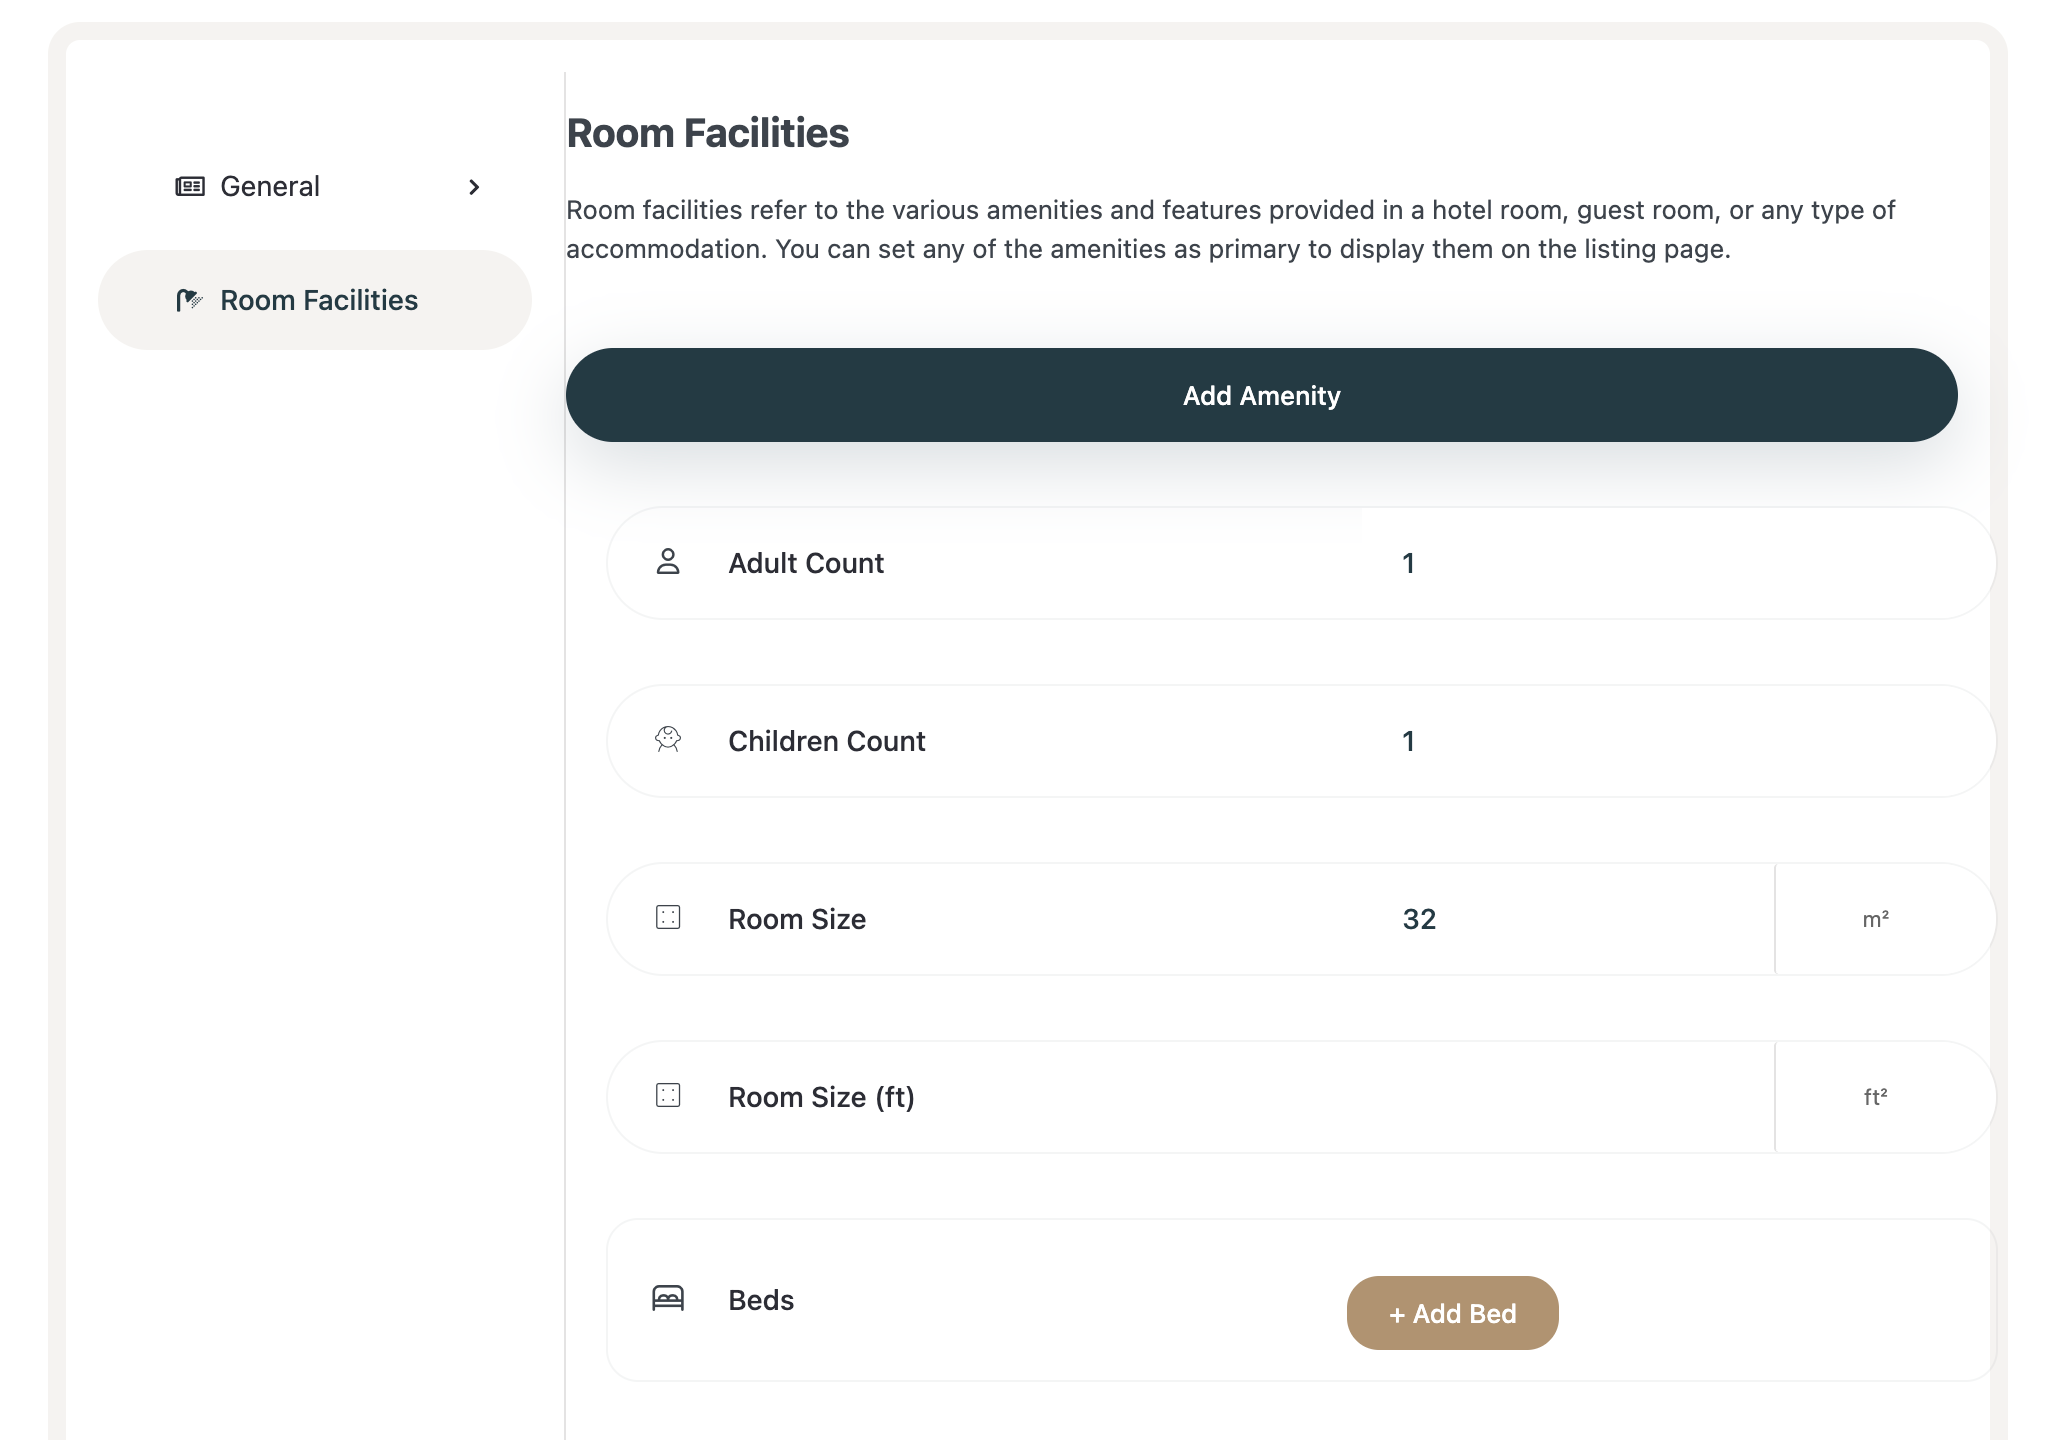Click the shower icon in sidebar
Image resolution: width=2050 pixels, height=1440 pixels.
(x=189, y=300)
